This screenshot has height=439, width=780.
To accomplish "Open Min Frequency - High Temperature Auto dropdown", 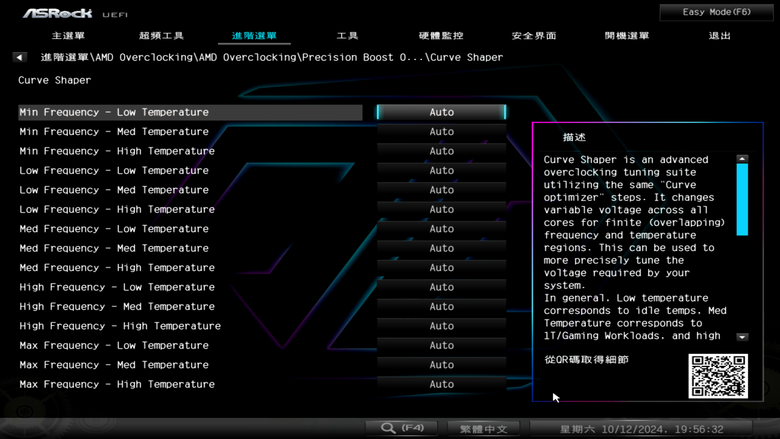I will [x=442, y=151].
